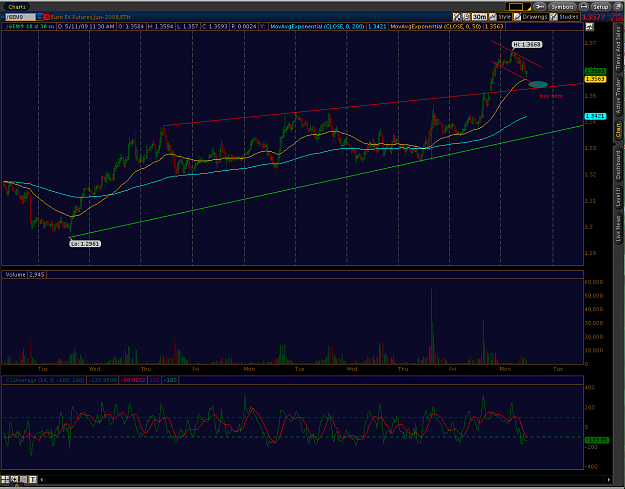The width and height of the screenshot is (625, 489).
Task: Open the Style menu
Action: (500, 17)
